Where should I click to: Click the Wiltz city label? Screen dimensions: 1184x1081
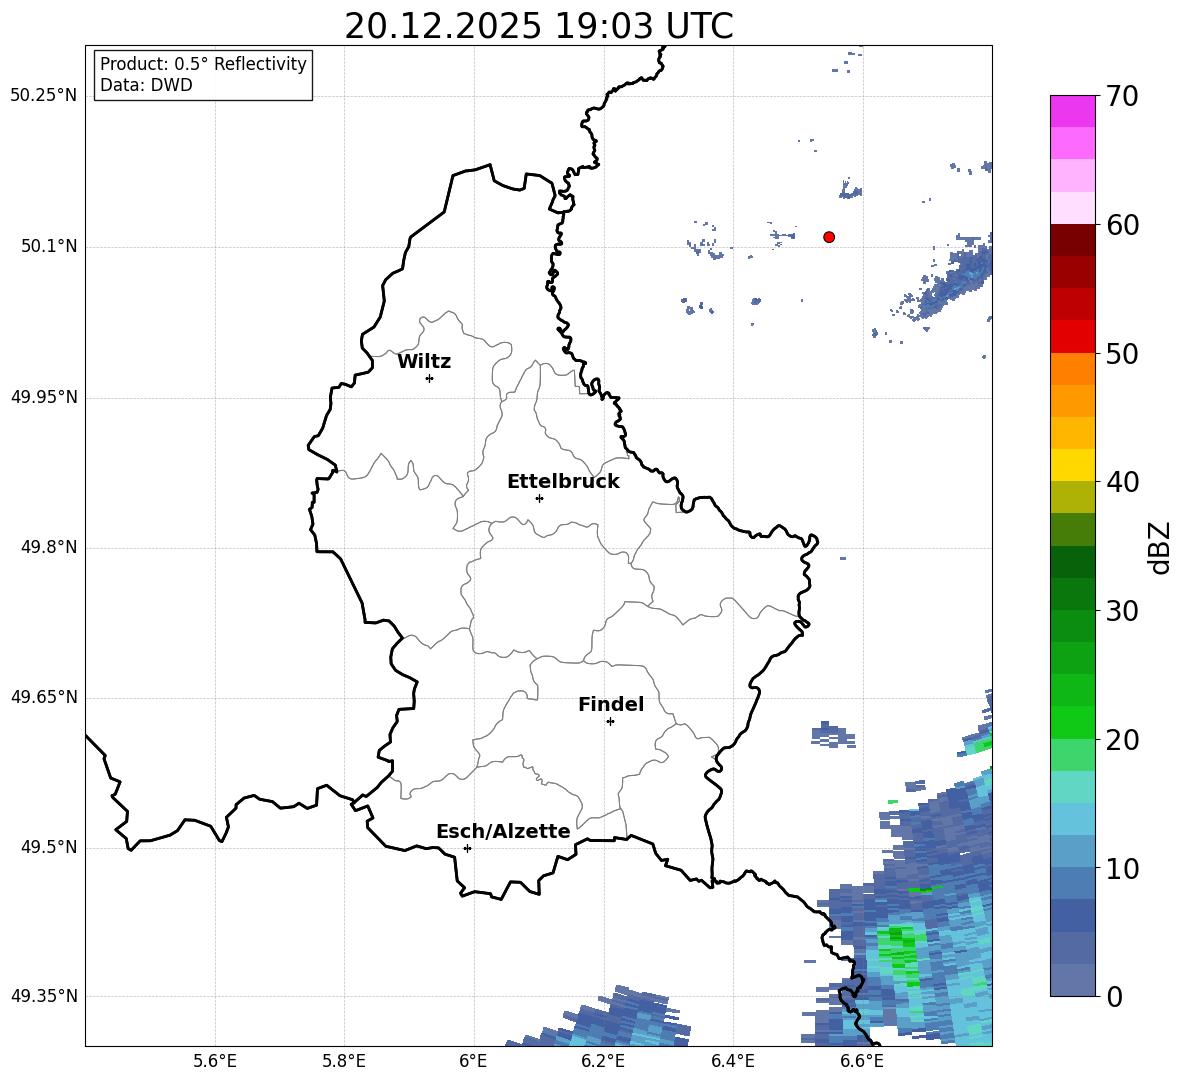(x=424, y=362)
